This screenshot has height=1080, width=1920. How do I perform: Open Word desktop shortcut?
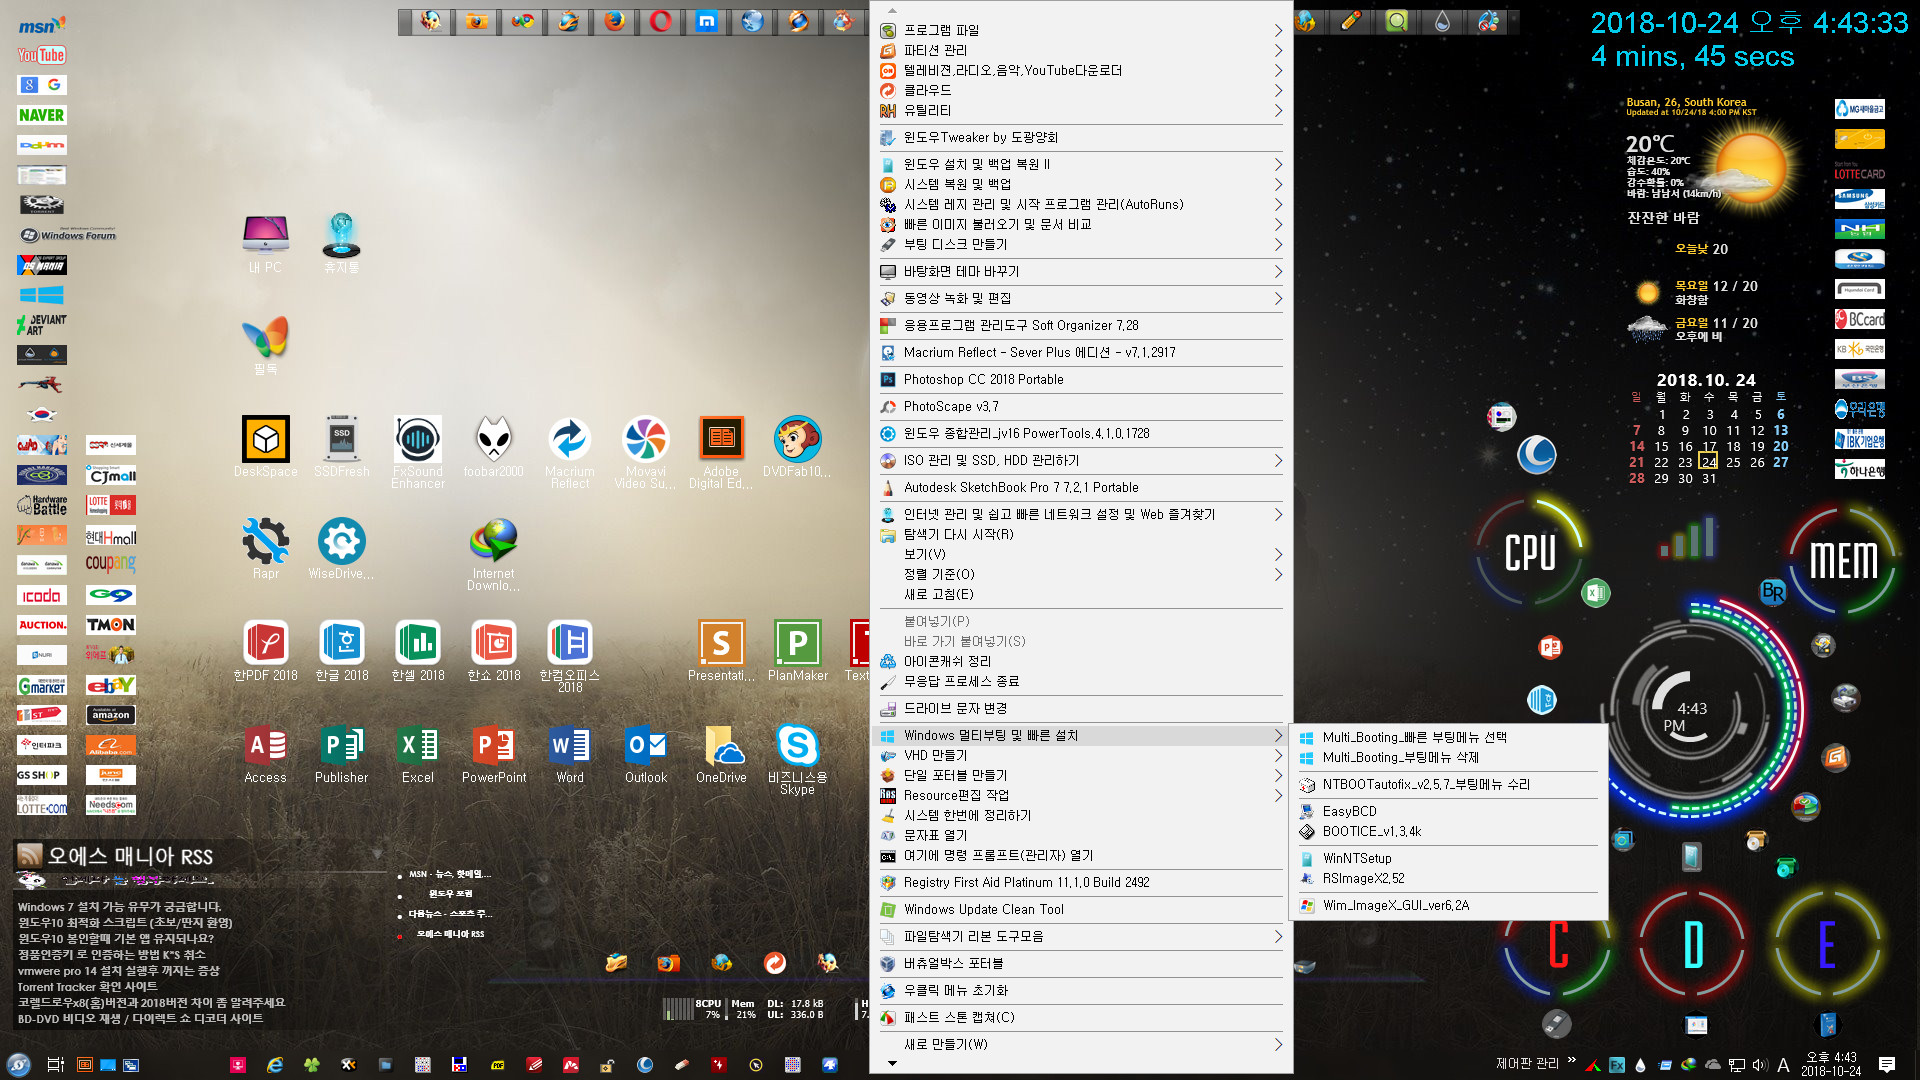point(570,753)
